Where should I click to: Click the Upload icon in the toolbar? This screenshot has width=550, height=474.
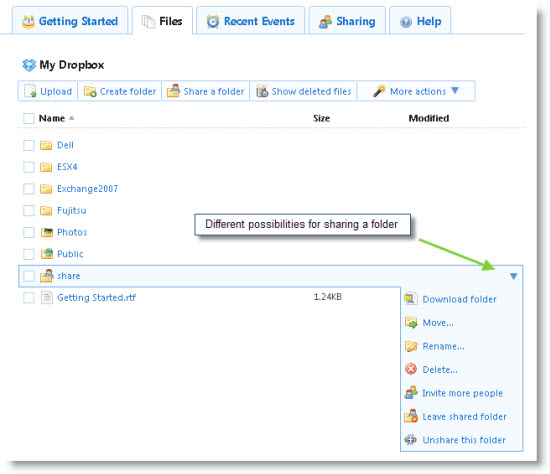30,91
